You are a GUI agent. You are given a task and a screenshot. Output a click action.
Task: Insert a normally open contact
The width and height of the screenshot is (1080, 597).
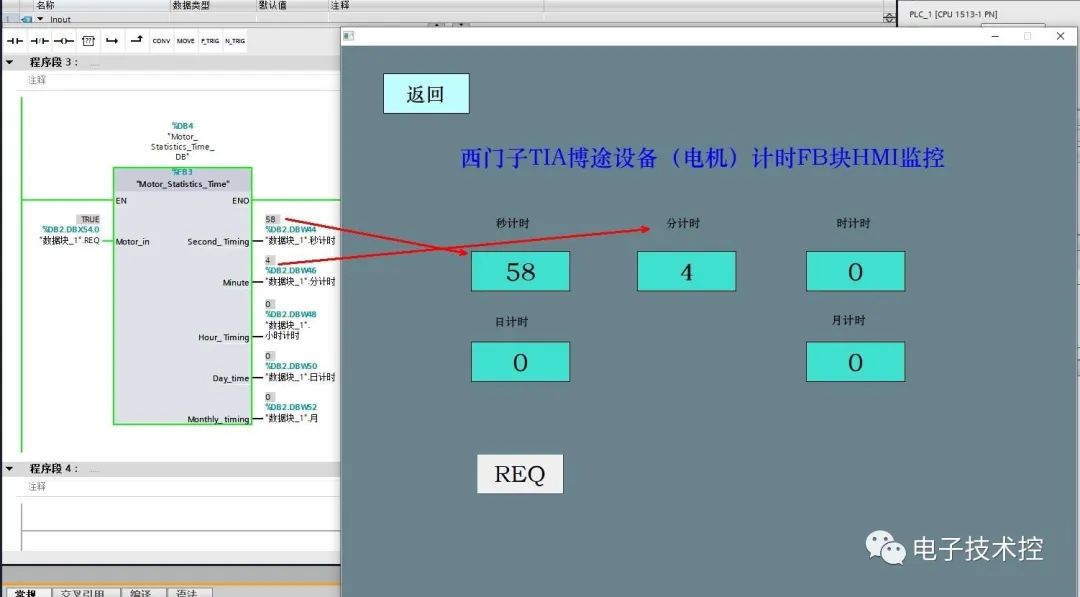(x=14, y=41)
